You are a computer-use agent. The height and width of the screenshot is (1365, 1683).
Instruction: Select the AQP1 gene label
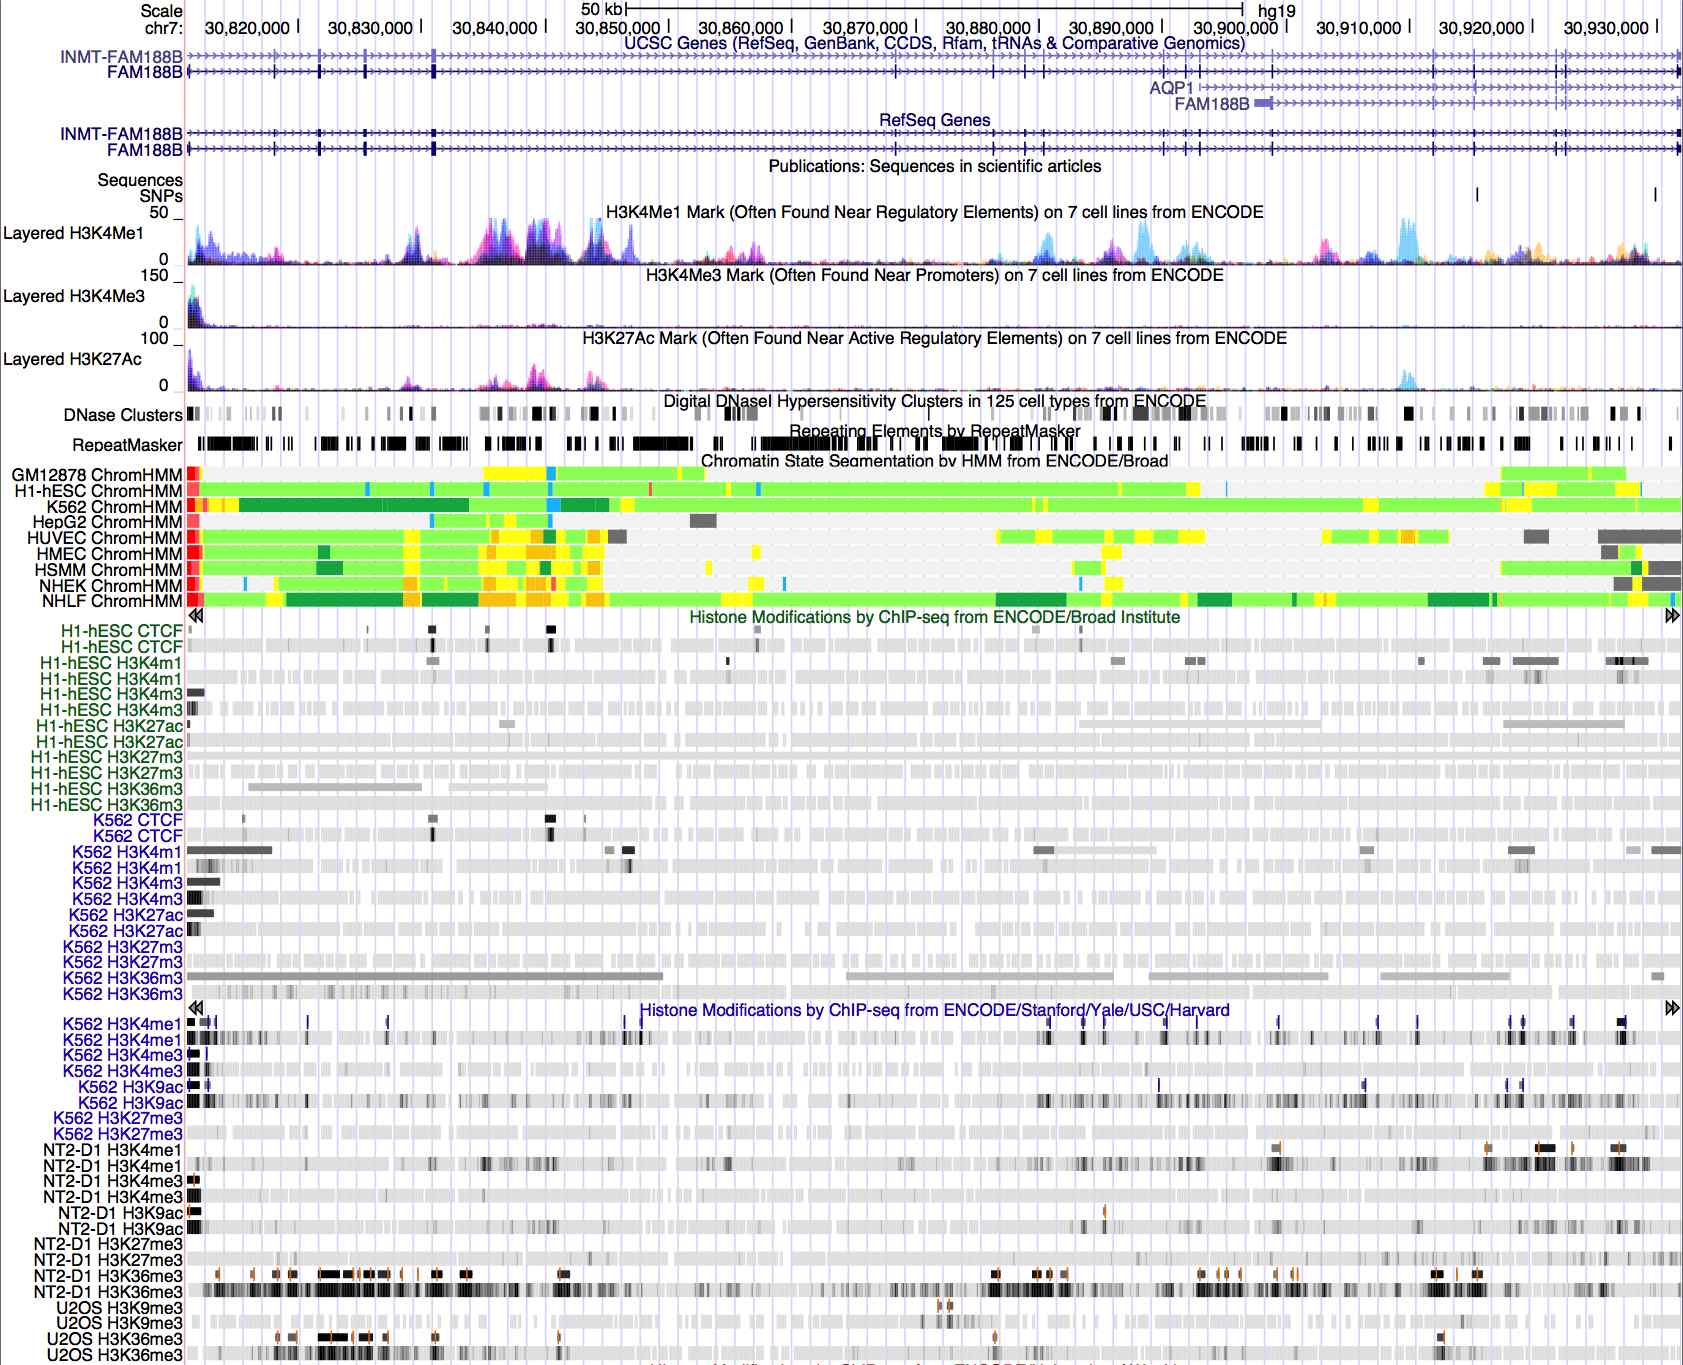pyautogui.click(x=1171, y=88)
